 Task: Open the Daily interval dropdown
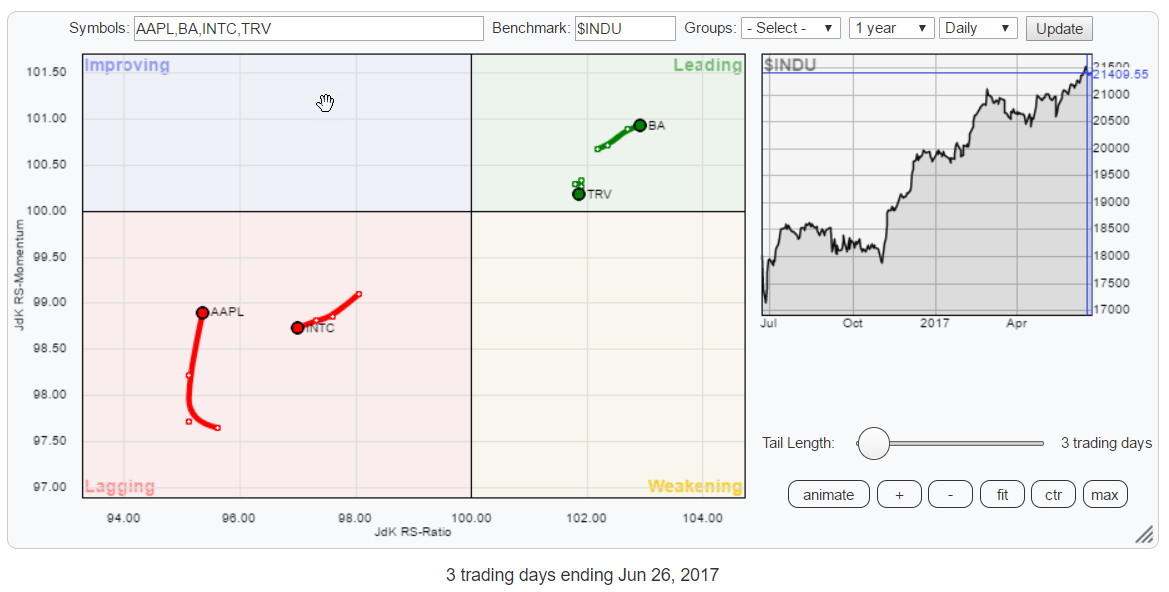(979, 28)
